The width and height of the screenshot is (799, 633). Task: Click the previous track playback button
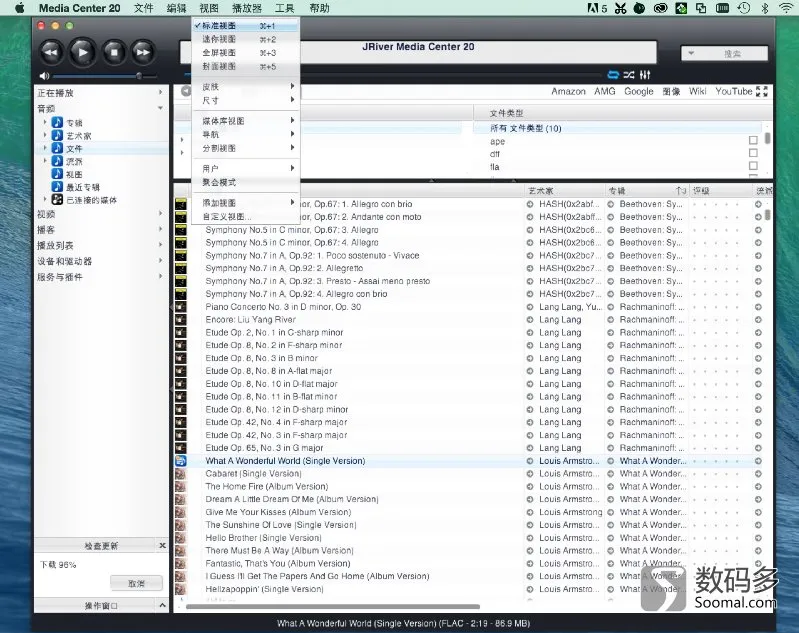[x=51, y=52]
